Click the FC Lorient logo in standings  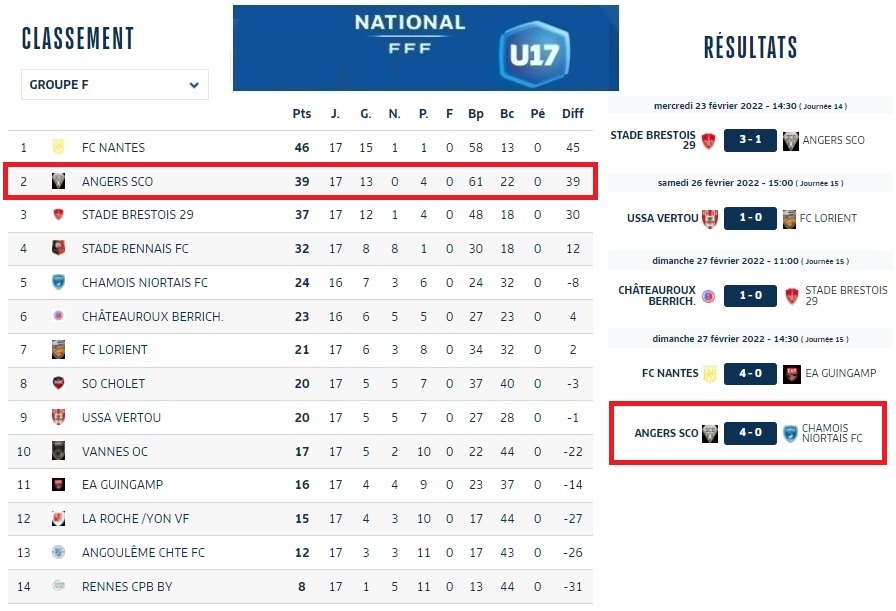(58, 350)
